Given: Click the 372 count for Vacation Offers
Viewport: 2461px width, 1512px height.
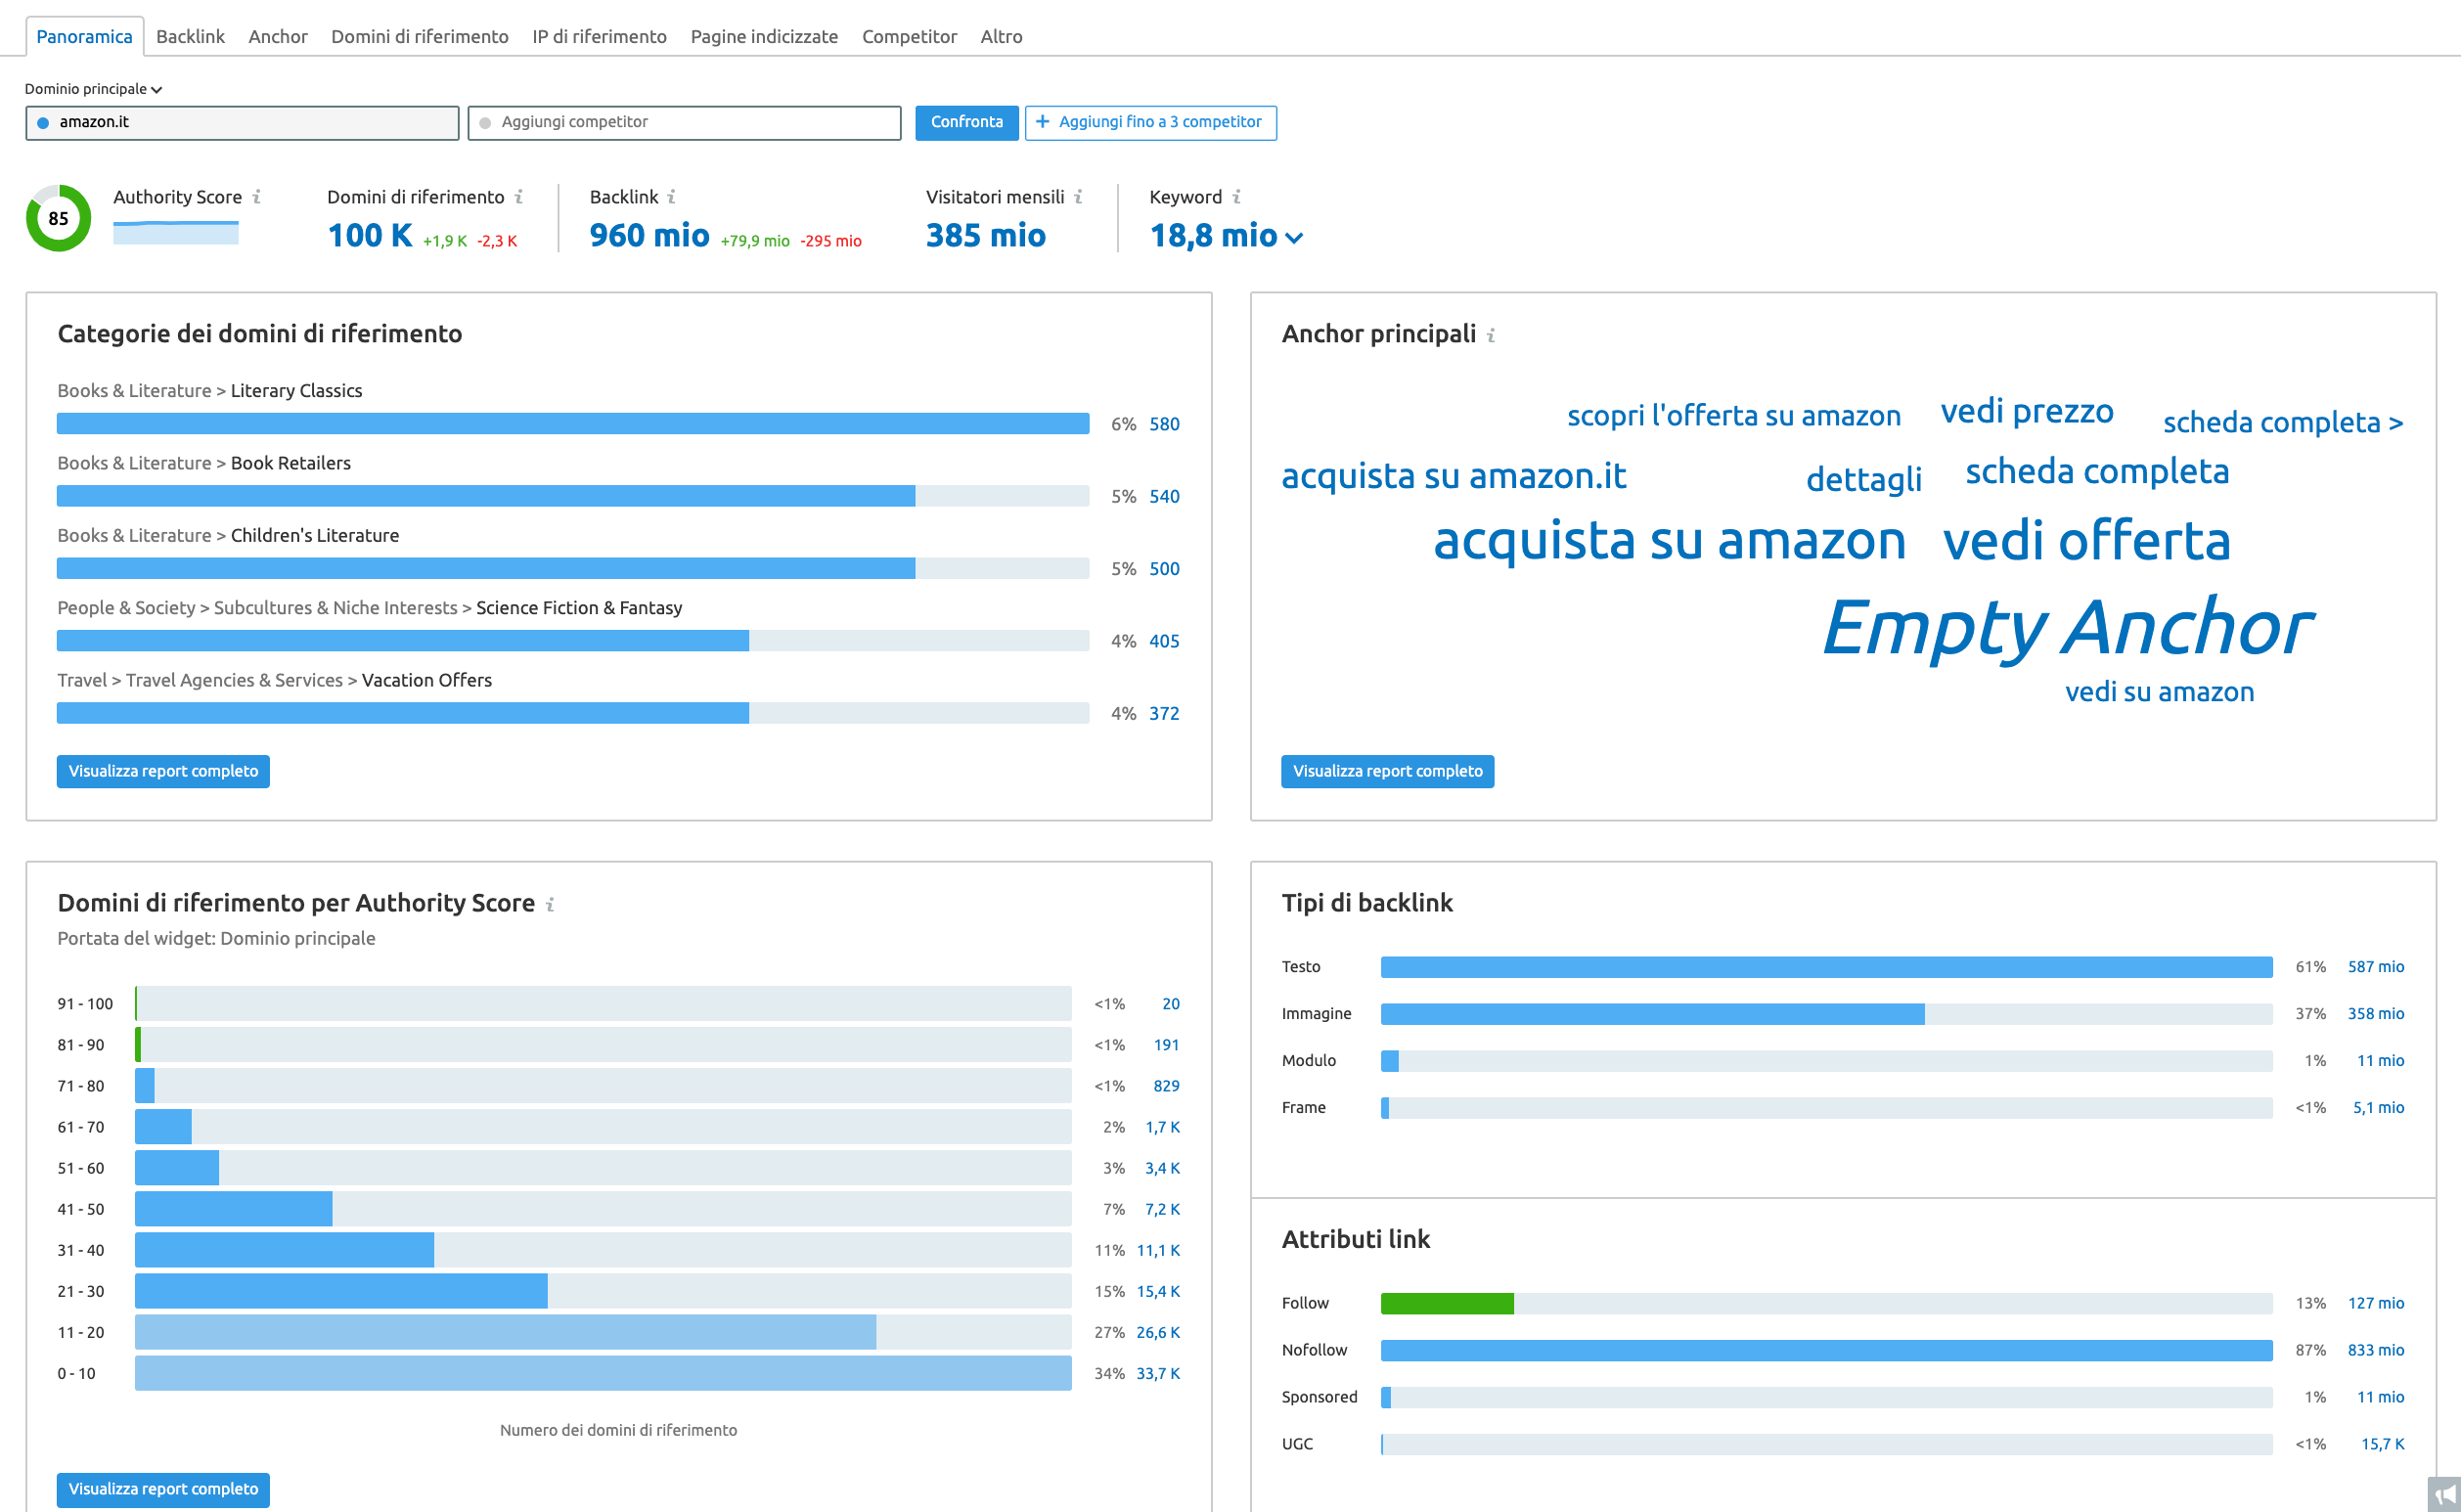Looking at the screenshot, I should pyautogui.click(x=1164, y=713).
